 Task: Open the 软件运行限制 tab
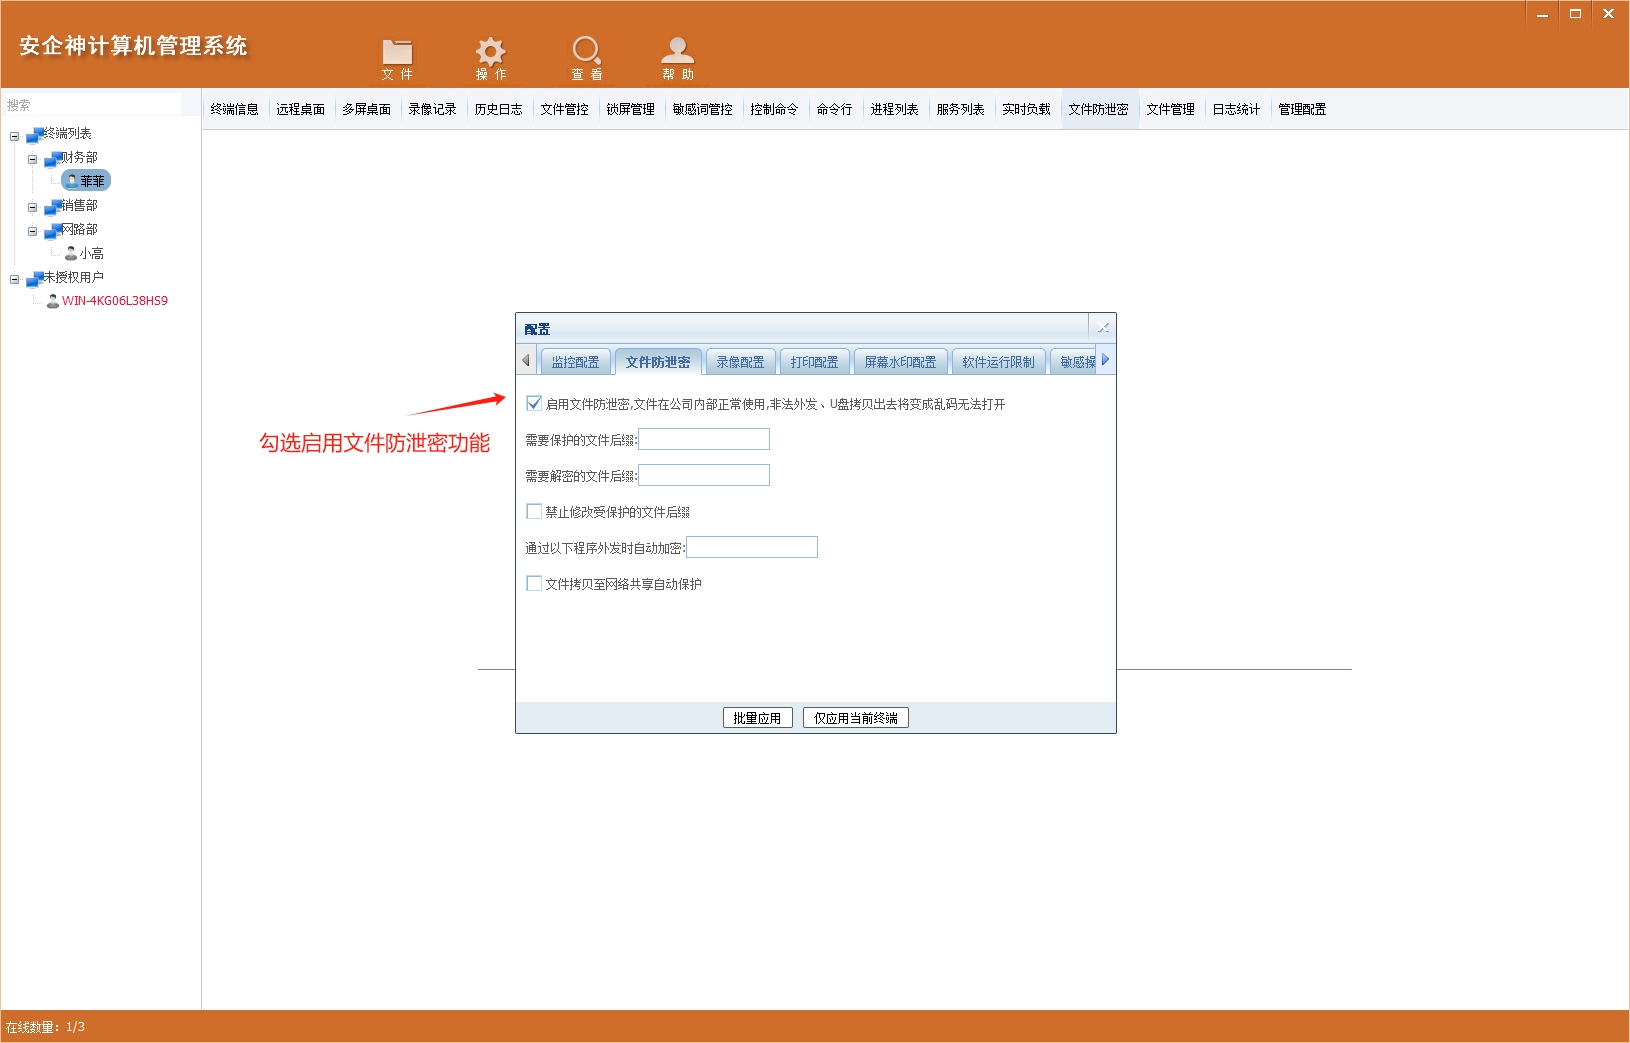(x=998, y=362)
